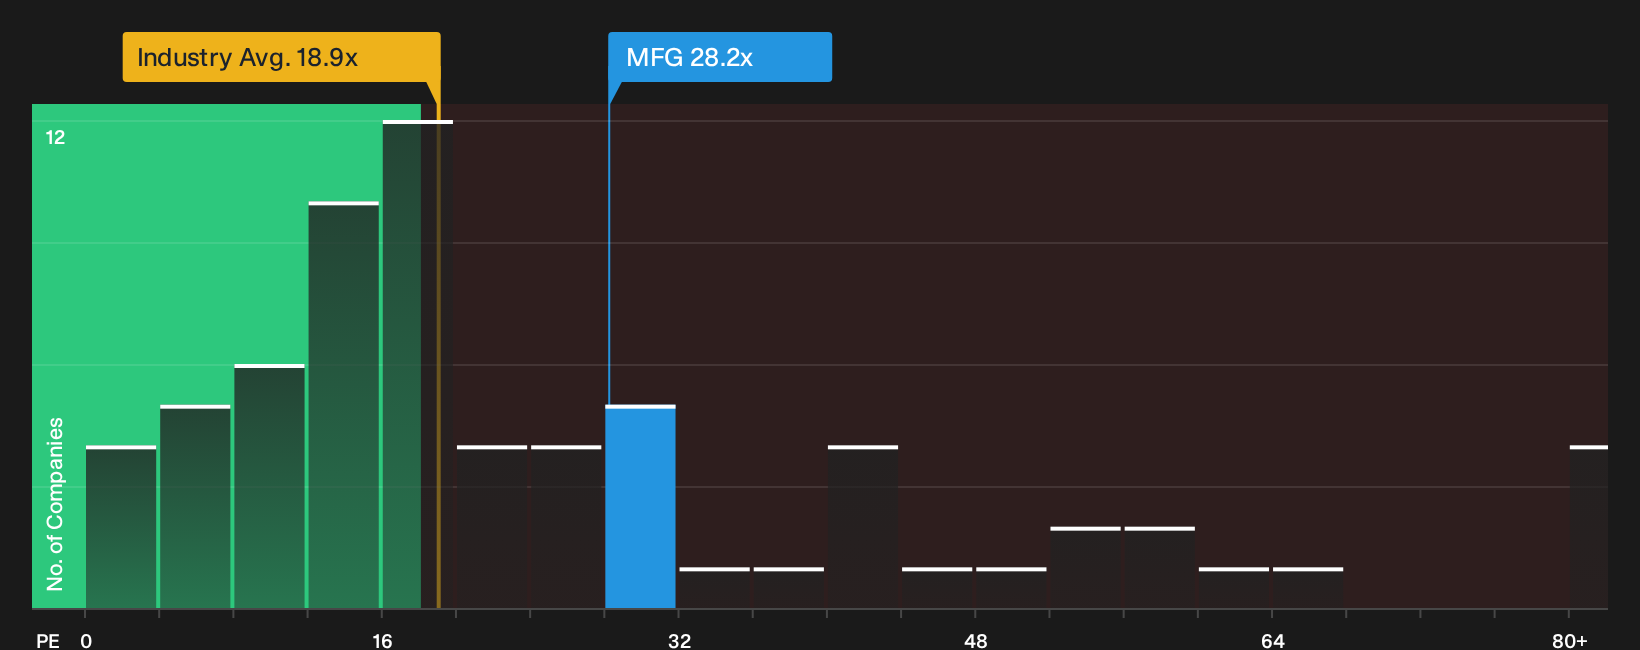
Task: Click the tallest bar at PE 16
Action: pyautogui.click(x=417, y=365)
